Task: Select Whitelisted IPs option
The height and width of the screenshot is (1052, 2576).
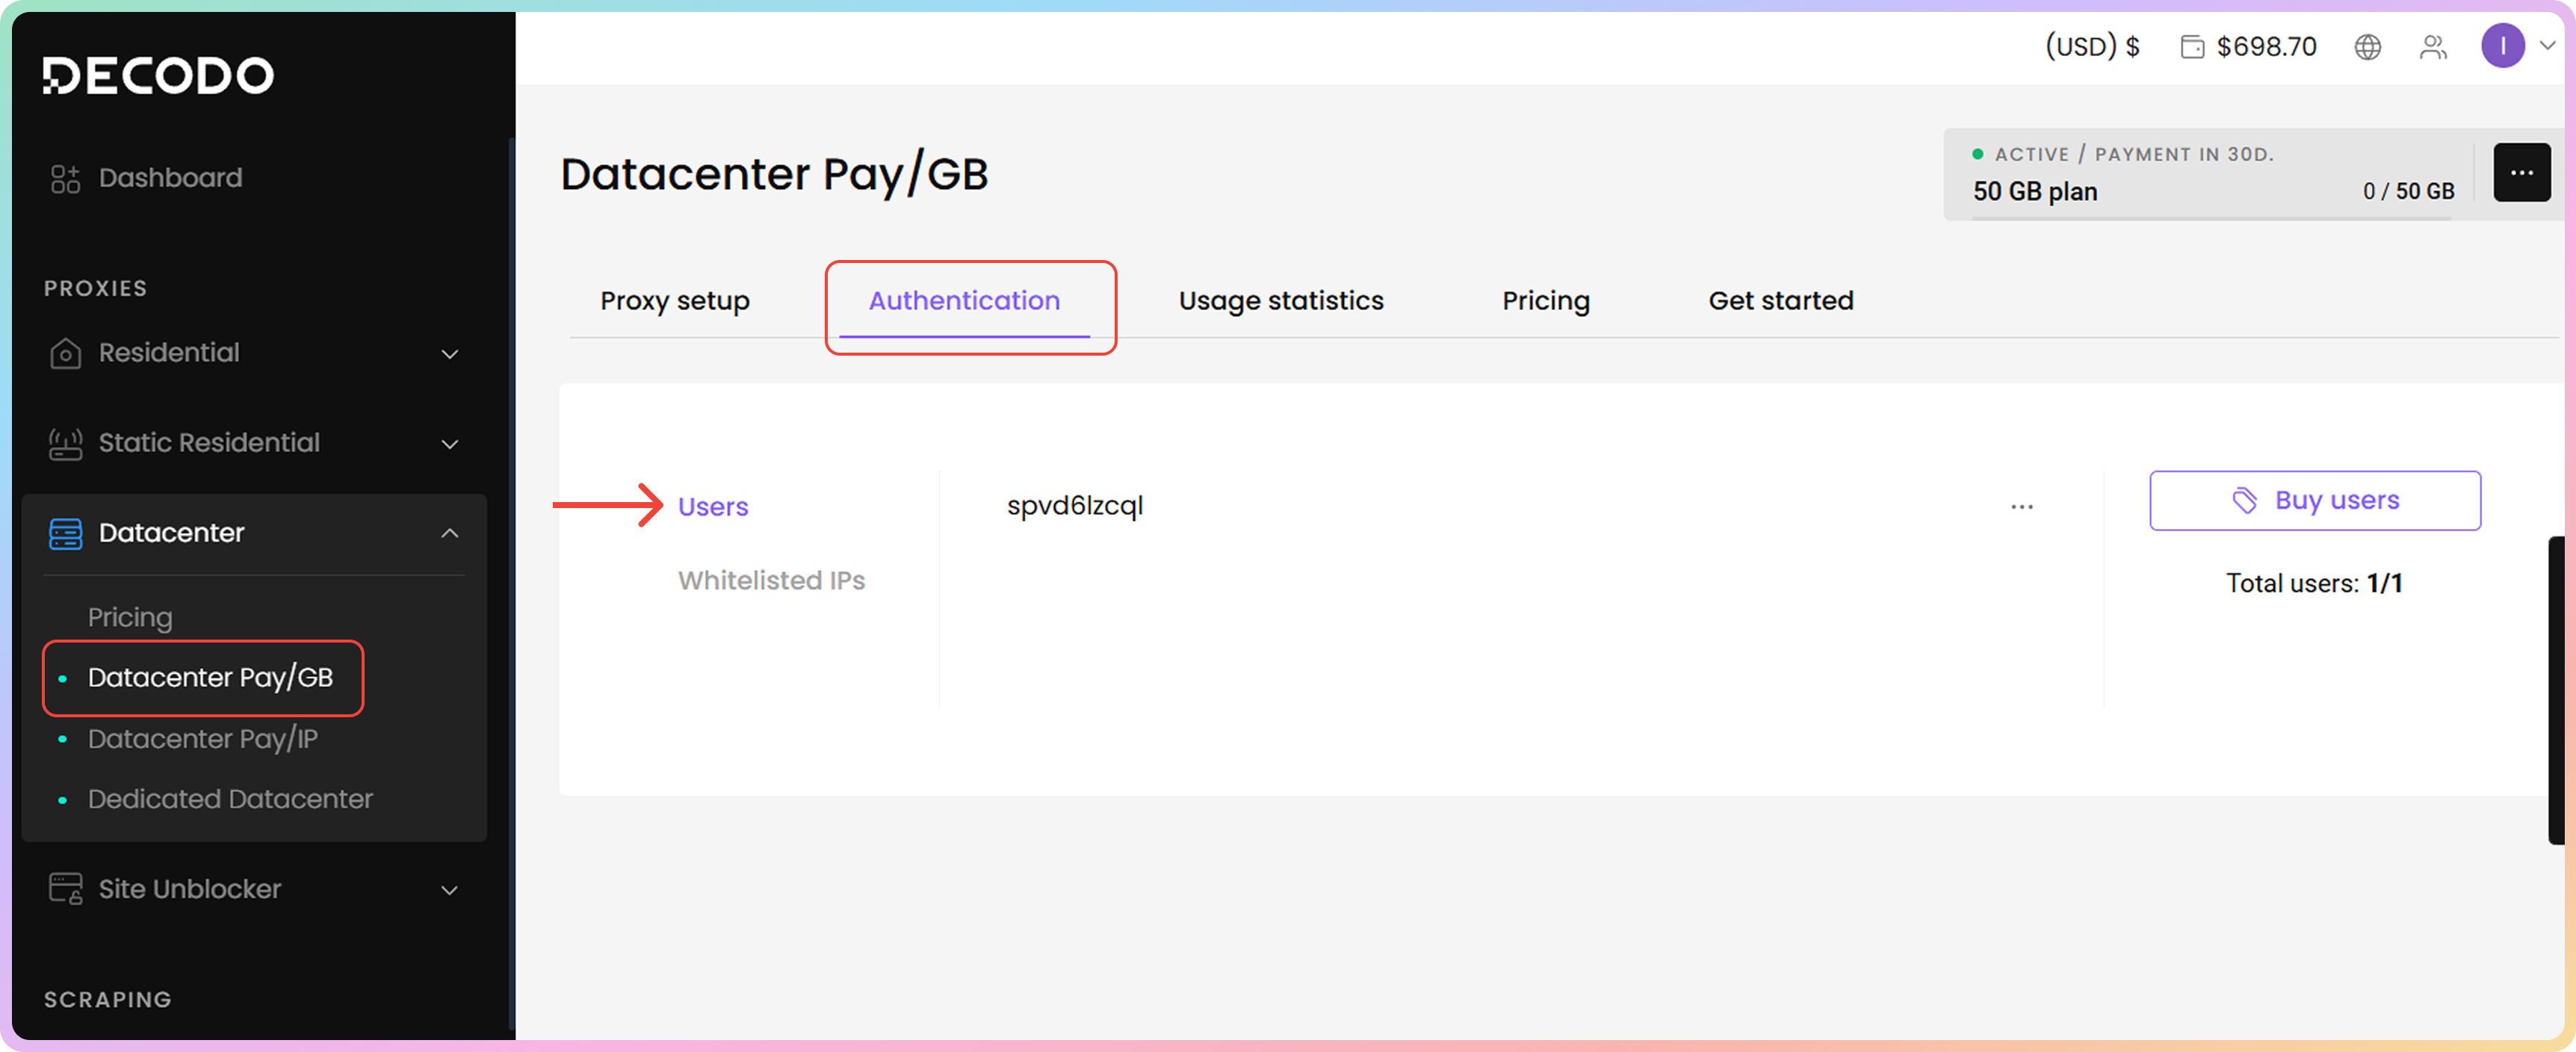Action: [x=771, y=580]
